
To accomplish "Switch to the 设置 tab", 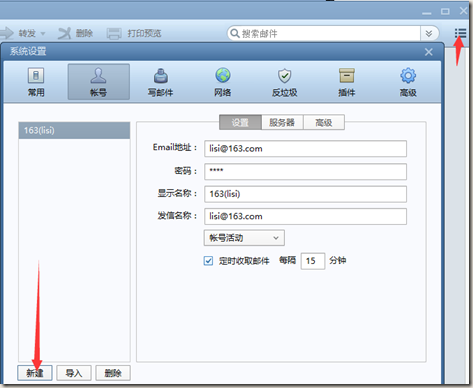I will click(x=240, y=123).
